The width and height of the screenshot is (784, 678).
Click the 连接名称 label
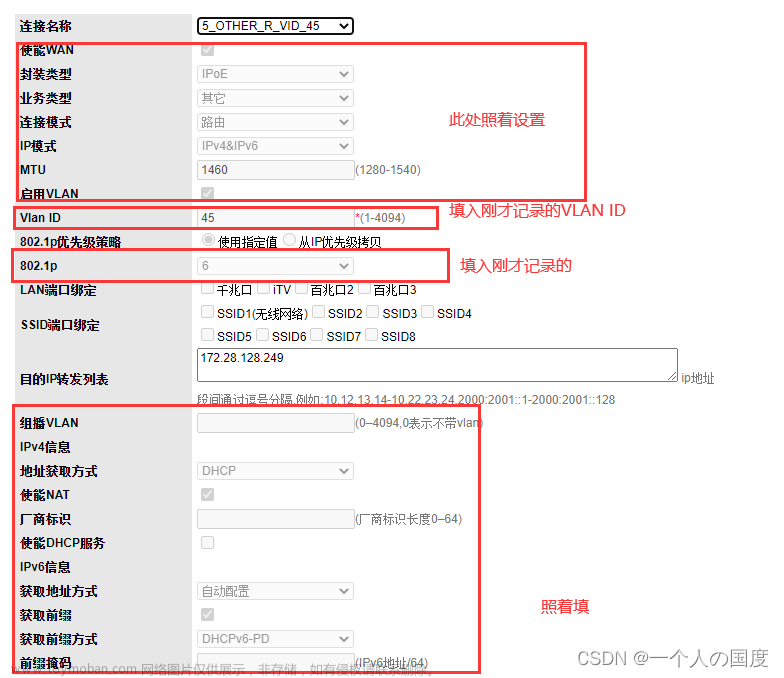(46, 26)
